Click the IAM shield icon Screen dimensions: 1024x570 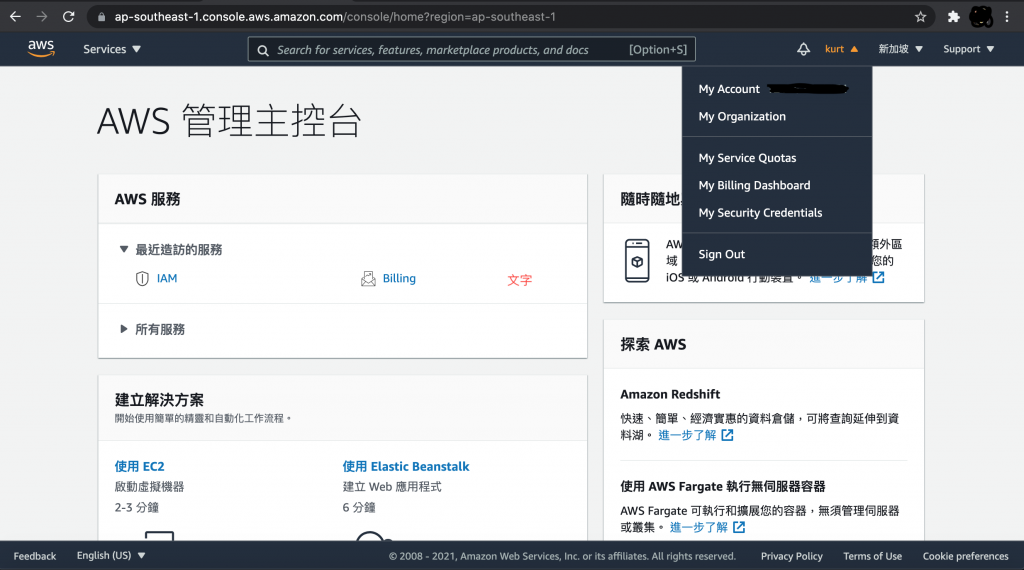click(142, 279)
